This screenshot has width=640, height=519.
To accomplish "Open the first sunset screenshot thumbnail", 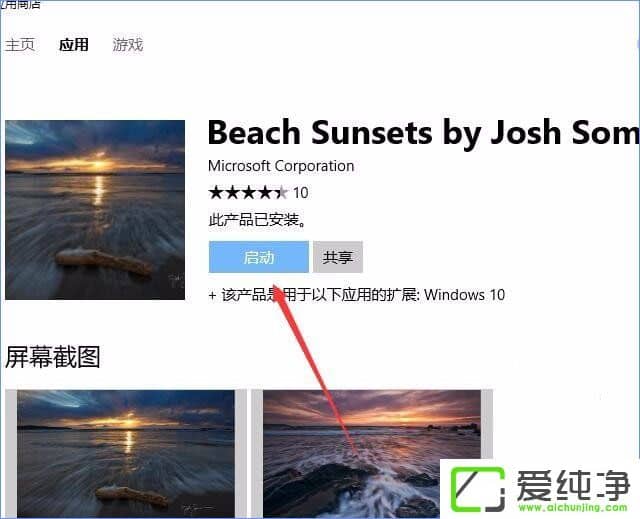I will point(126,454).
